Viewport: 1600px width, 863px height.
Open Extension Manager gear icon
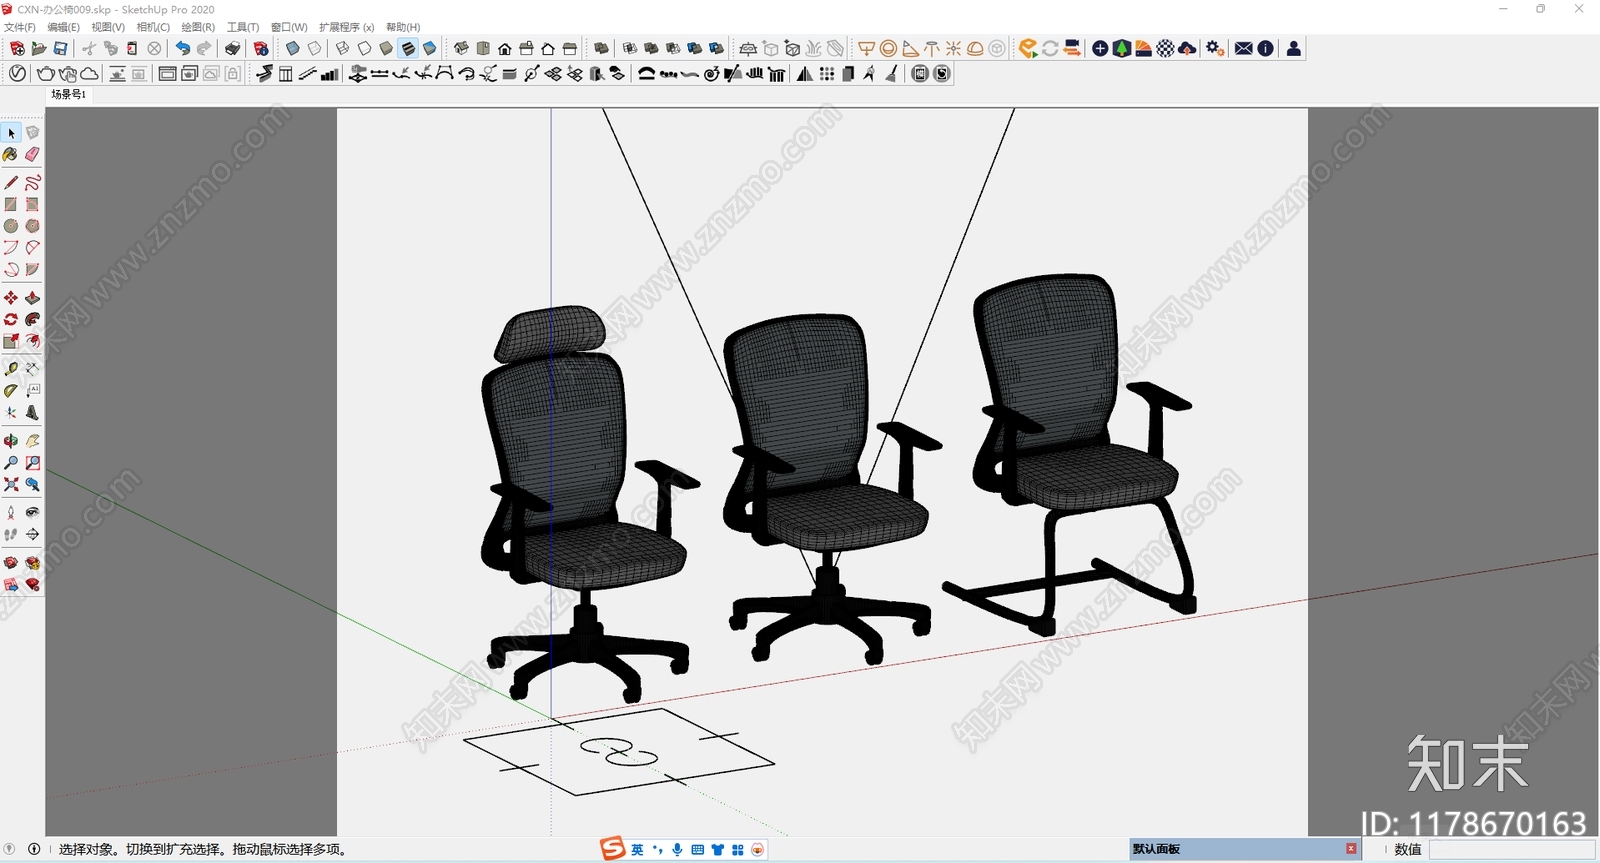1215,48
